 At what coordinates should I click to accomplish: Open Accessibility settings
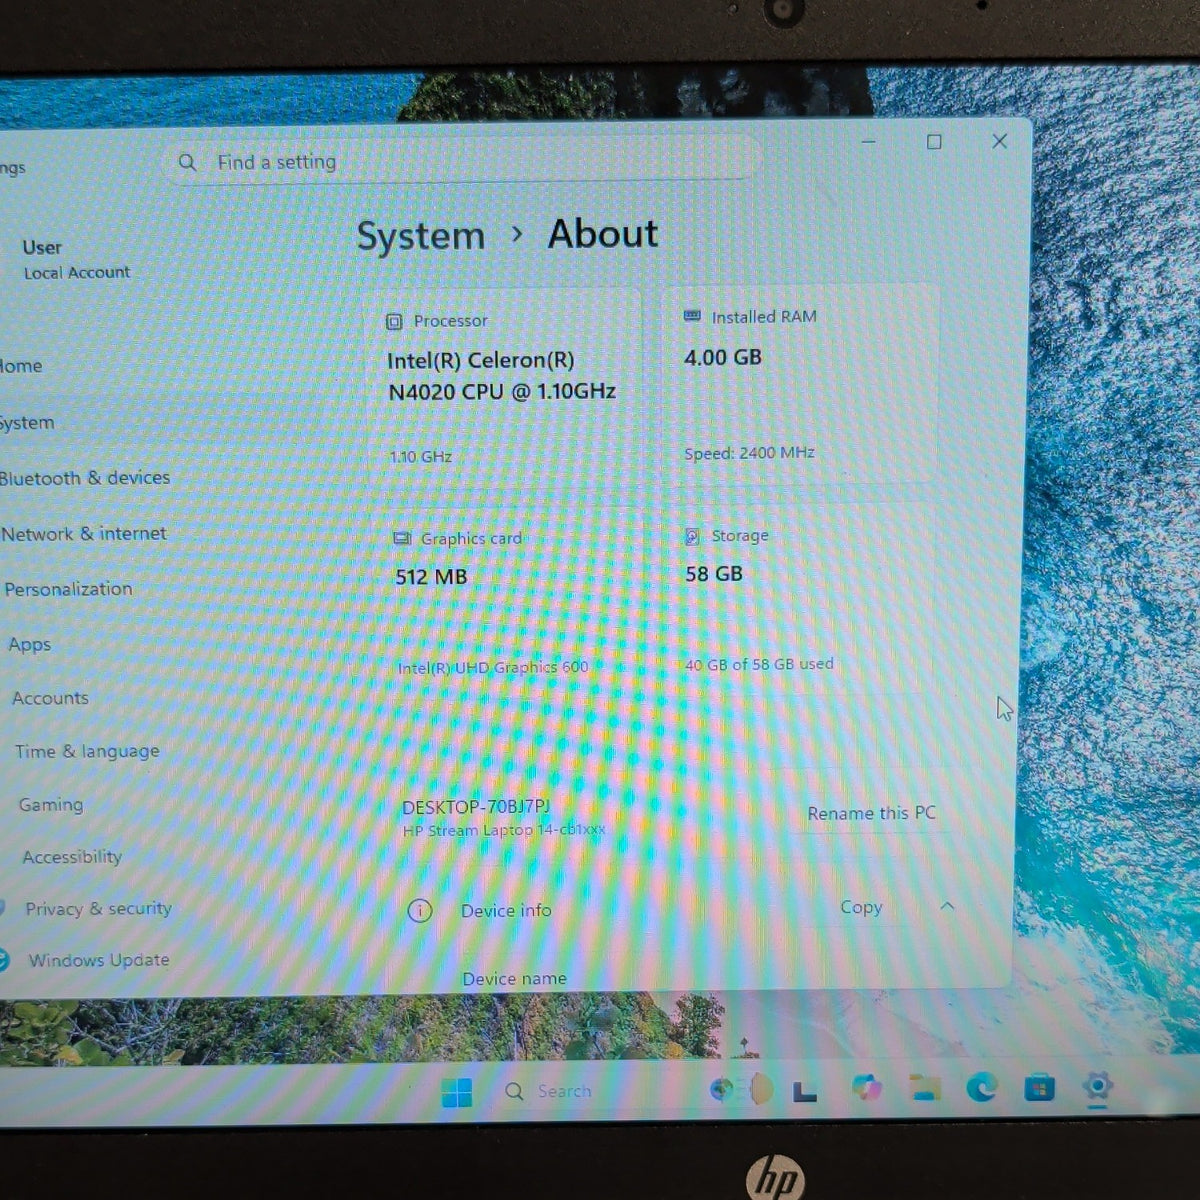(72, 857)
